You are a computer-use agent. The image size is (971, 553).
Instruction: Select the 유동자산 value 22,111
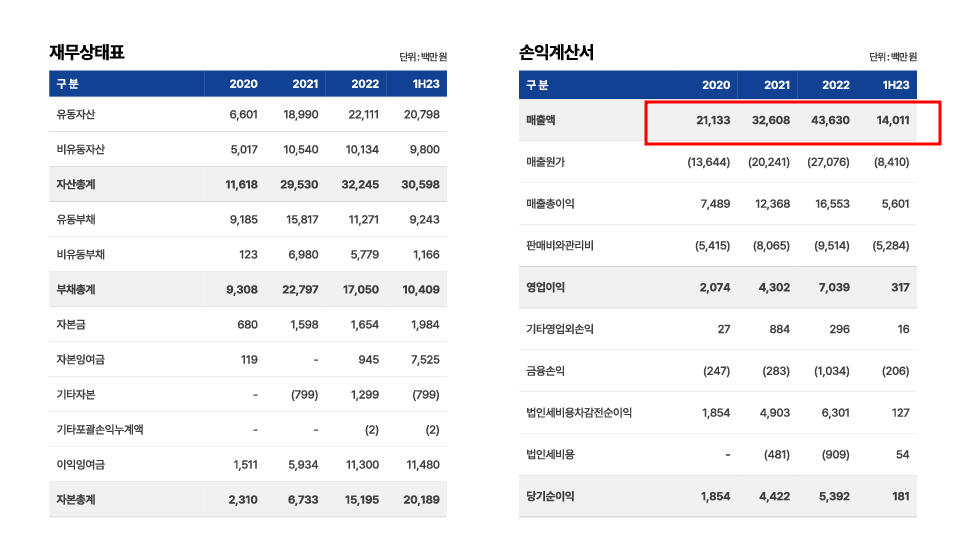(364, 115)
